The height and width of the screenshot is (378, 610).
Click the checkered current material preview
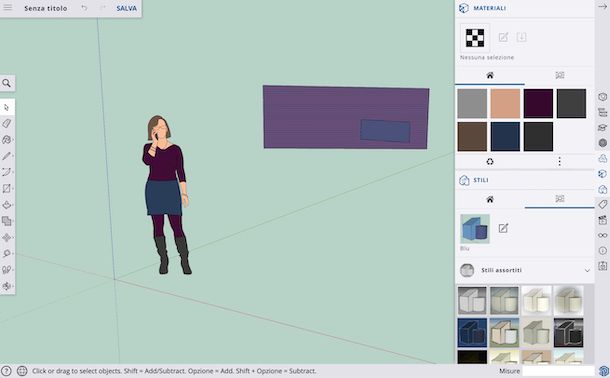(x=475, y=38)
